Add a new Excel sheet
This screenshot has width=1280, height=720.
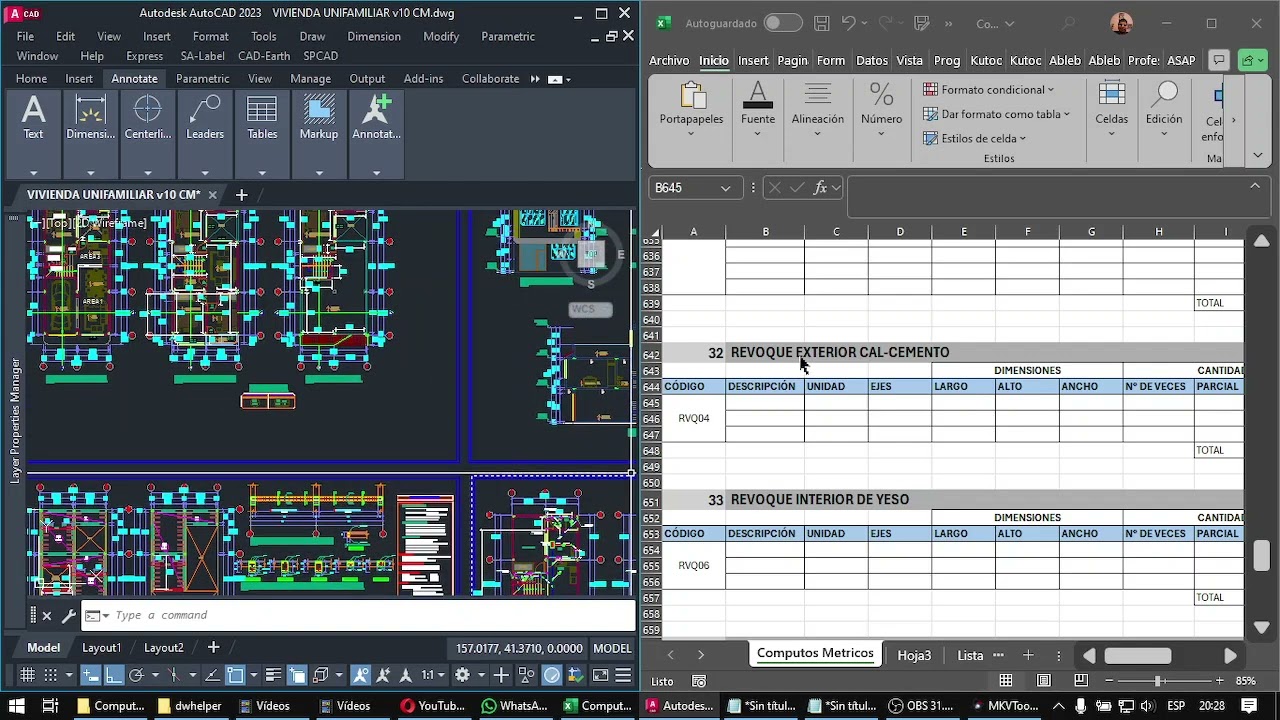(1028, 655)
